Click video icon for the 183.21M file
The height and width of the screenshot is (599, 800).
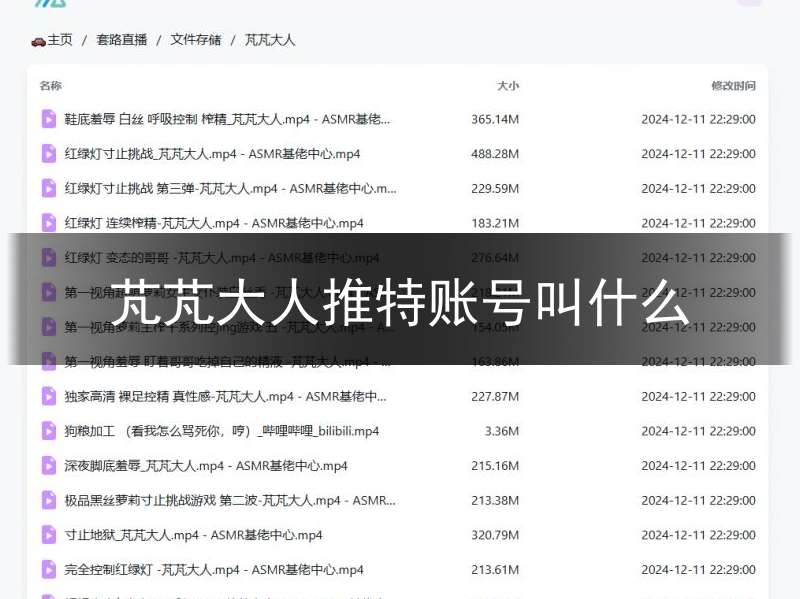(48, 223)
